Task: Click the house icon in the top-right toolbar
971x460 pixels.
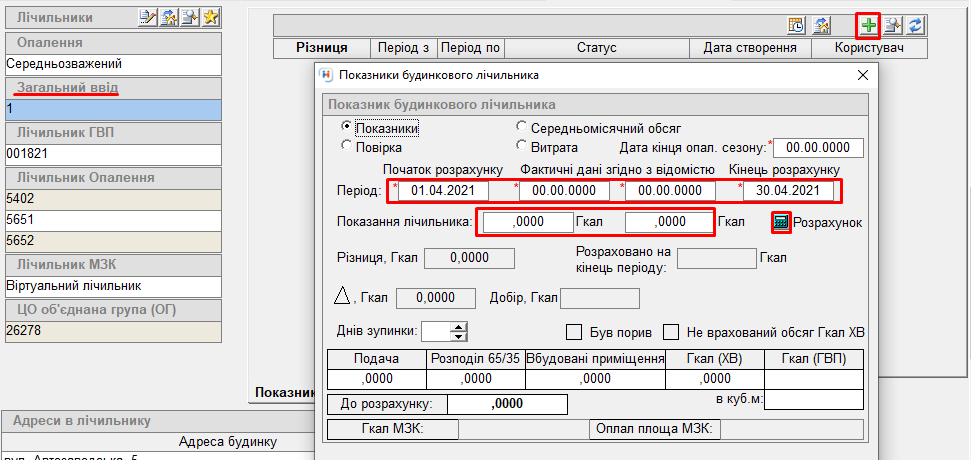Action: 821,26
